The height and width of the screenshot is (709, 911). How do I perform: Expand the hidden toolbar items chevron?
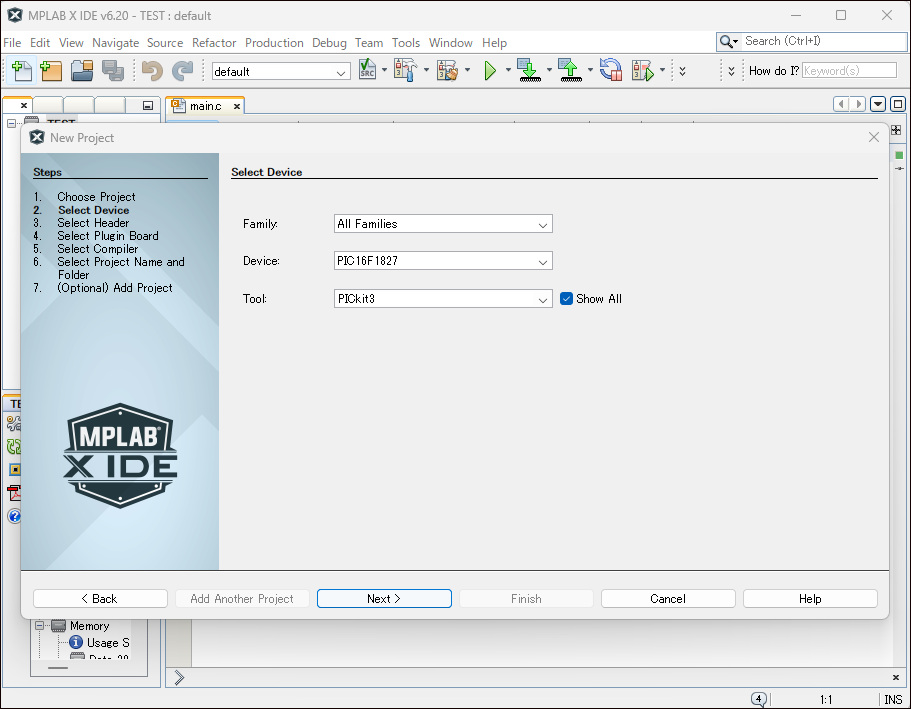coord(683,71)
